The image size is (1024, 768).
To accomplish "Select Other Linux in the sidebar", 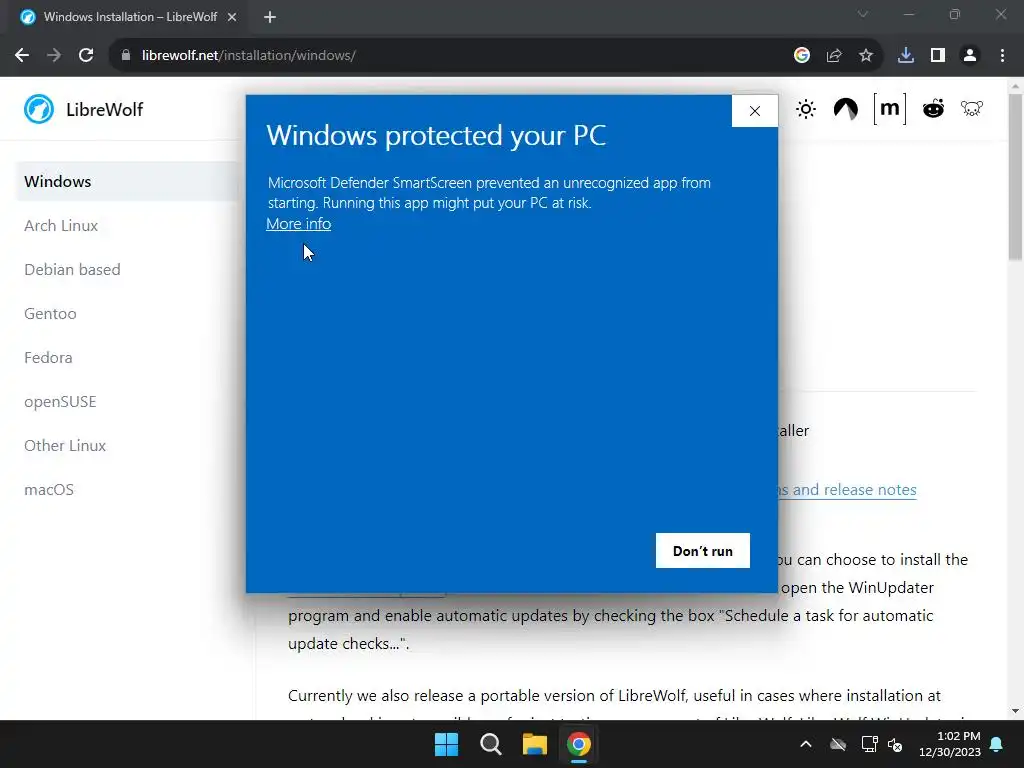I will point(65,446).
